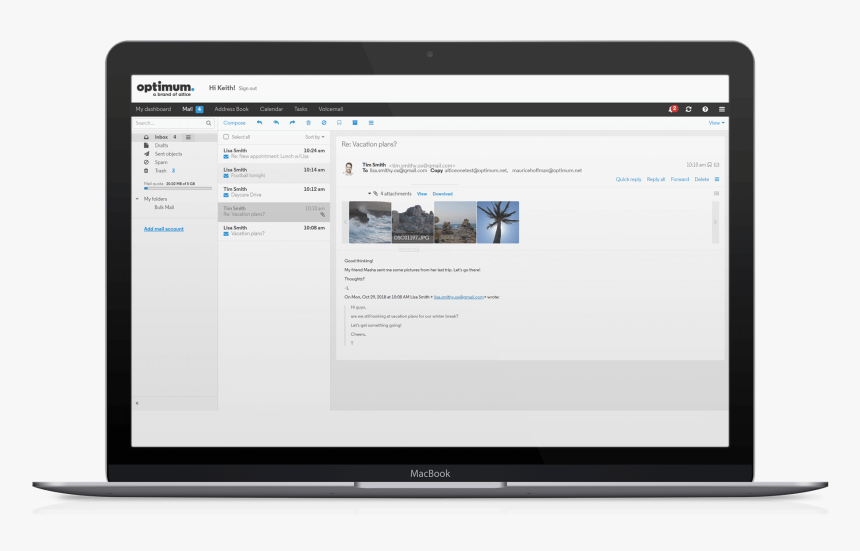Toggle unread envelope on New appointment email
The width and height of the screenshot is (860, 551).
point(226,157)
